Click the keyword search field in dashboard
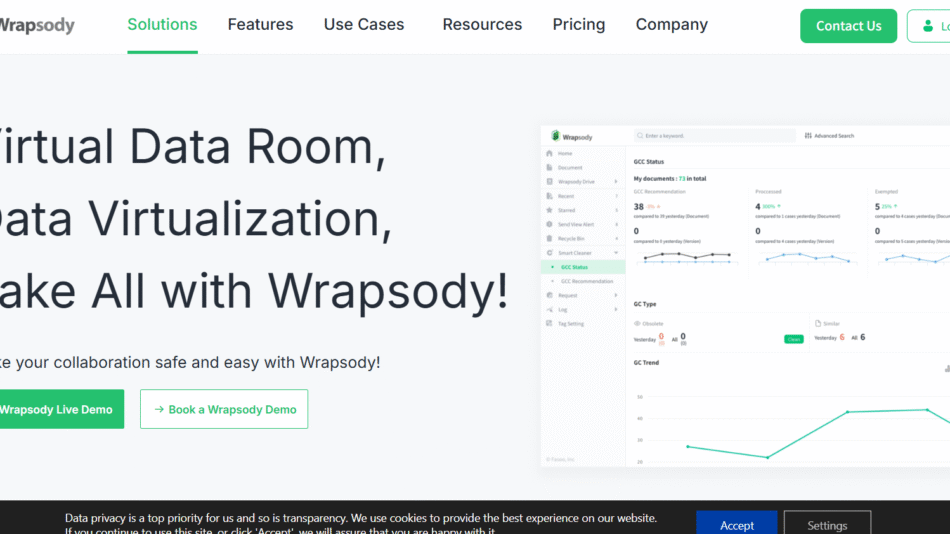 coord(715,136)
